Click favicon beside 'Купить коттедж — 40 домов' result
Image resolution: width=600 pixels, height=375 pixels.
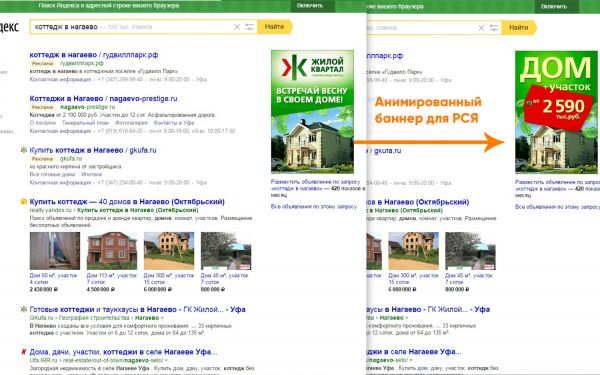(x=24, y=201)
